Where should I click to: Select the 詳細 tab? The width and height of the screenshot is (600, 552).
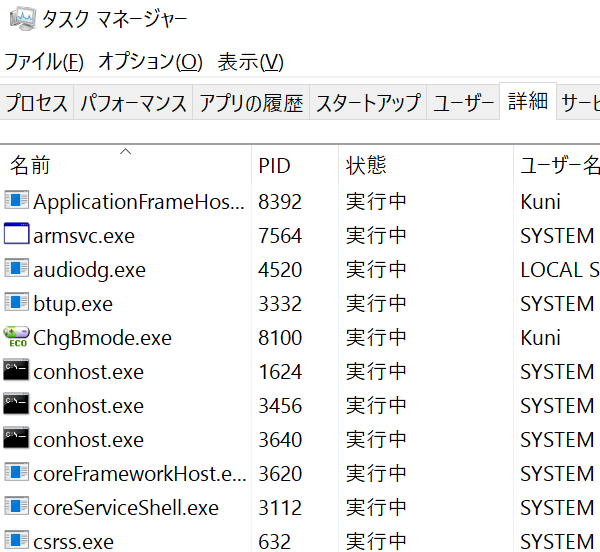click(x=528, y=101)
